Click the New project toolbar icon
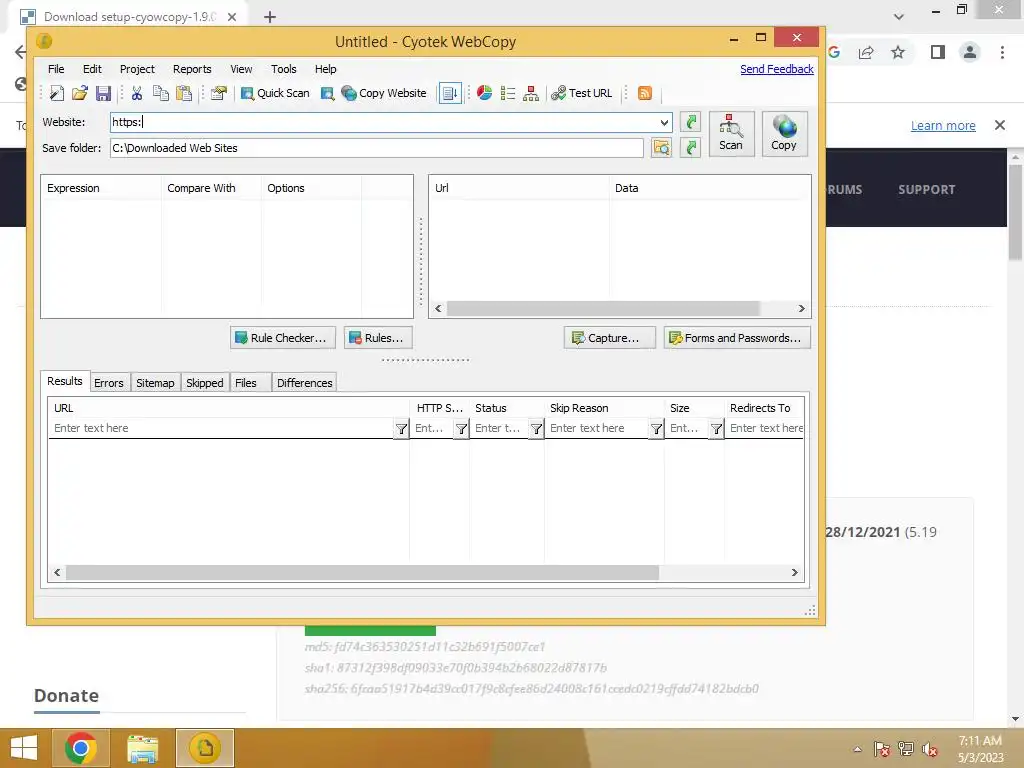 (57, 93)
